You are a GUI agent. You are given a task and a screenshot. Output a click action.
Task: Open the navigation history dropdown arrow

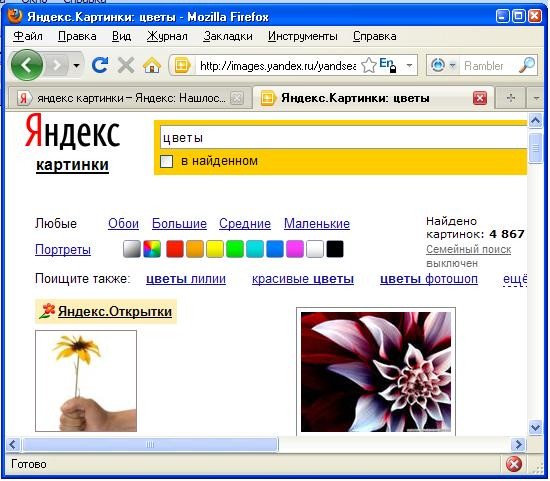[76, 65]
